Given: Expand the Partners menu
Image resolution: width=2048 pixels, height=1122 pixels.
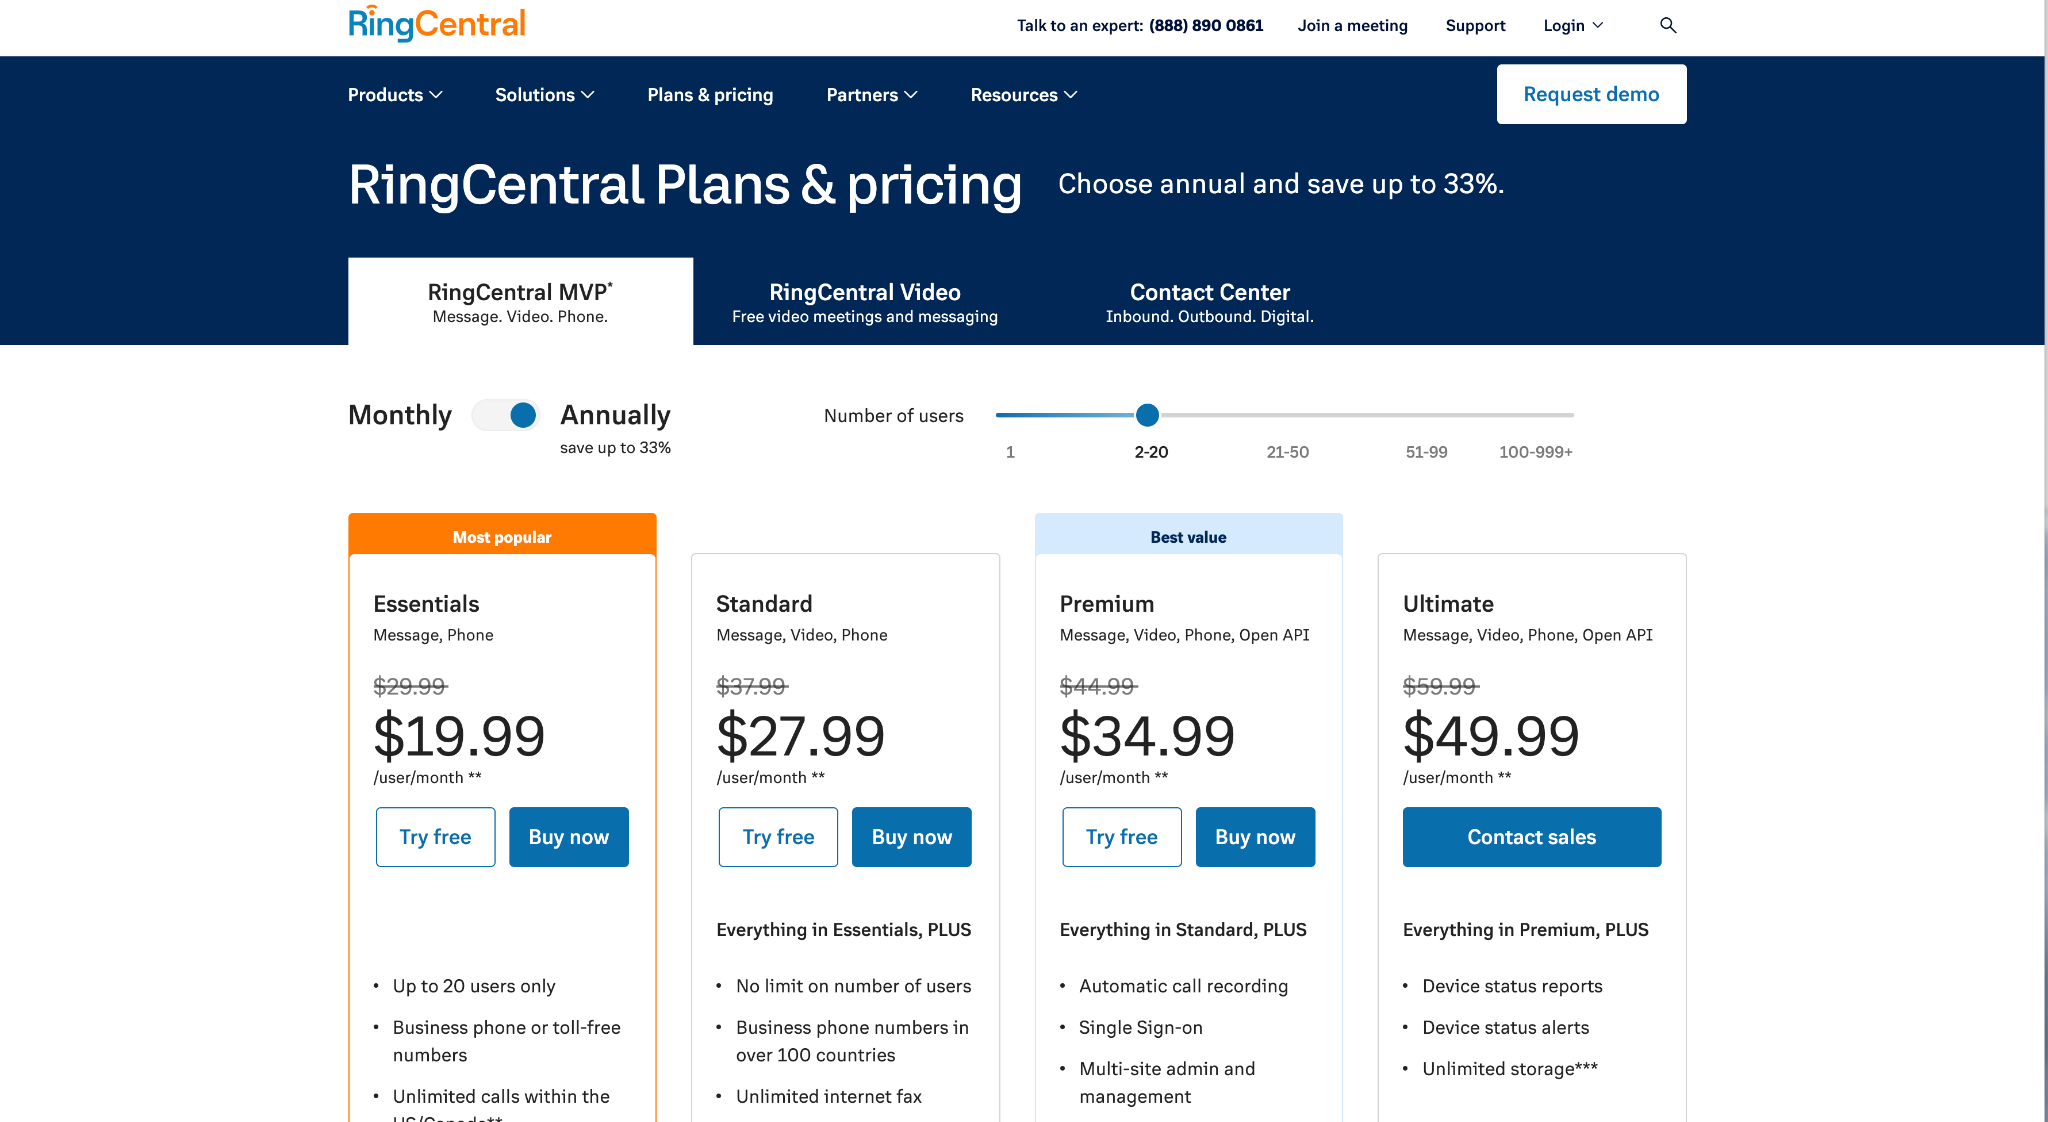Looking at the screenshot, I should point(871,95).
